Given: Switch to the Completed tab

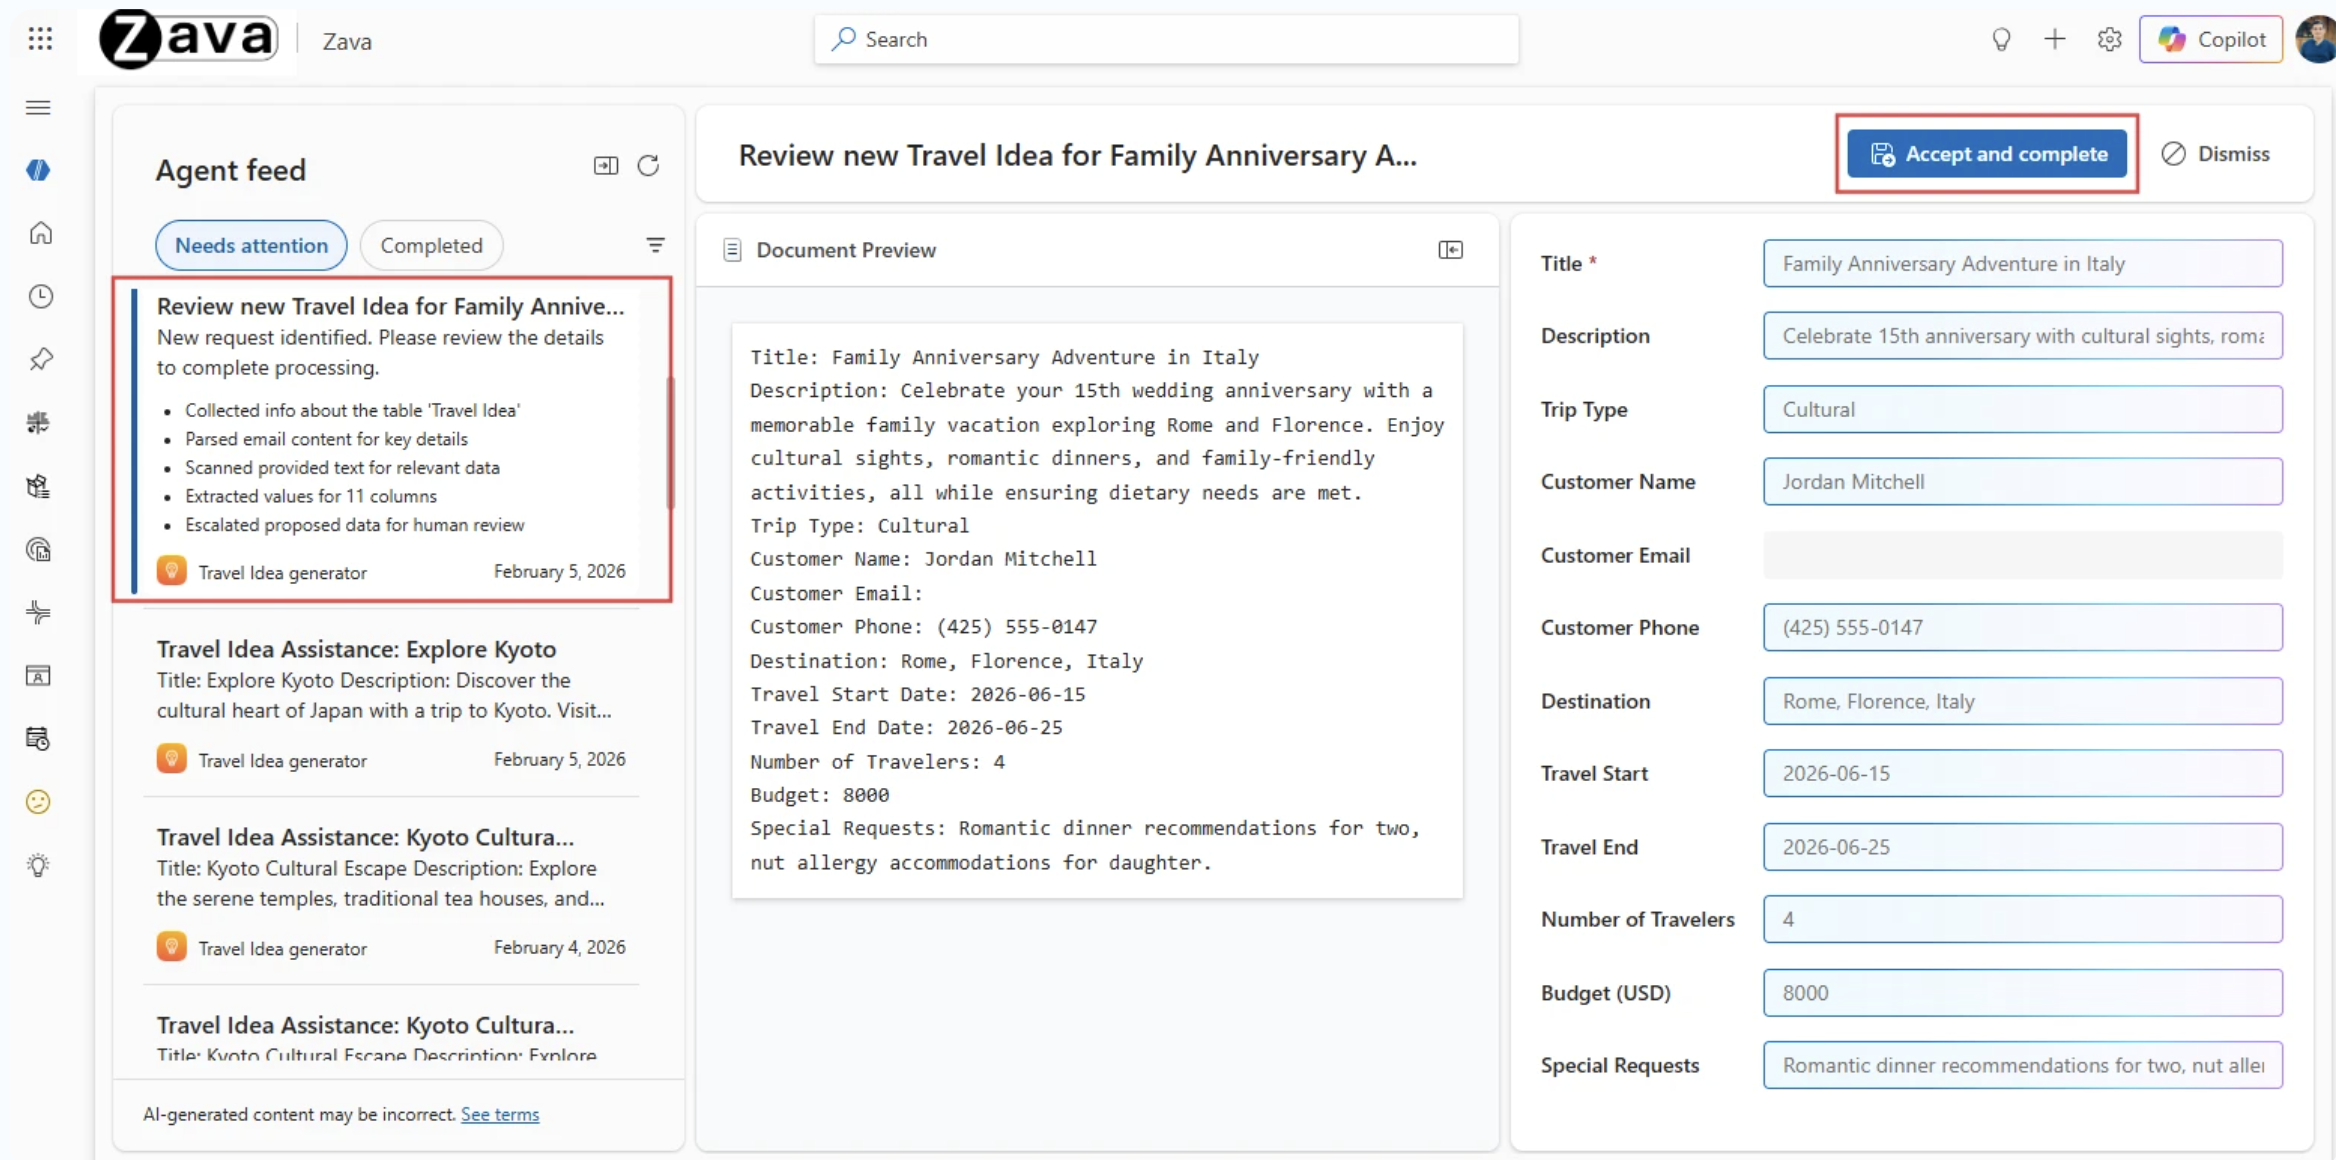Looking at the screenshot, I should coord(431,245).
